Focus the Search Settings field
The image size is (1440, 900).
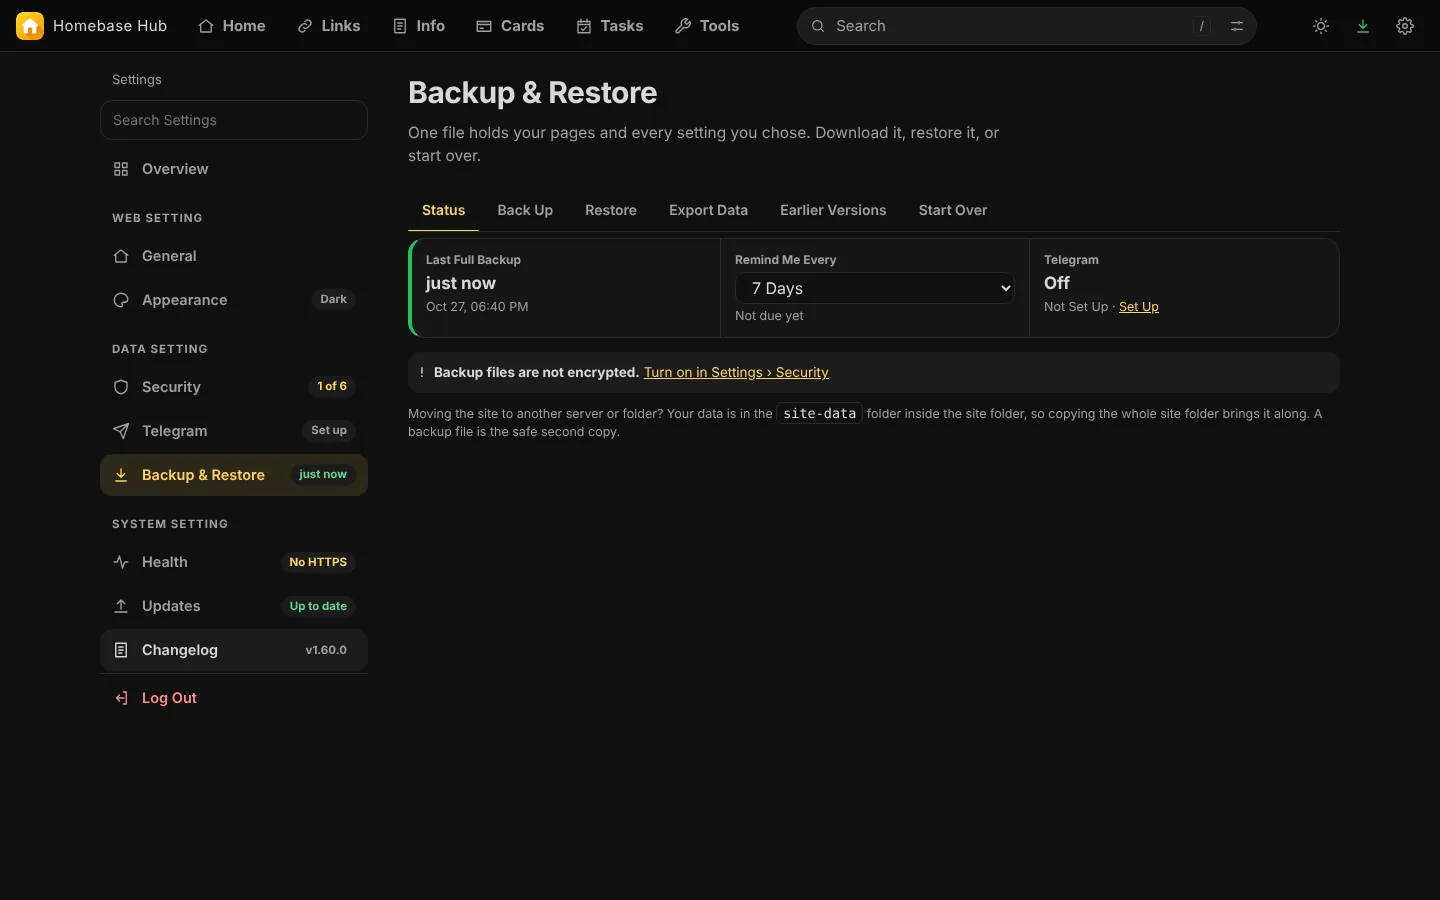[x=234, y=120]
